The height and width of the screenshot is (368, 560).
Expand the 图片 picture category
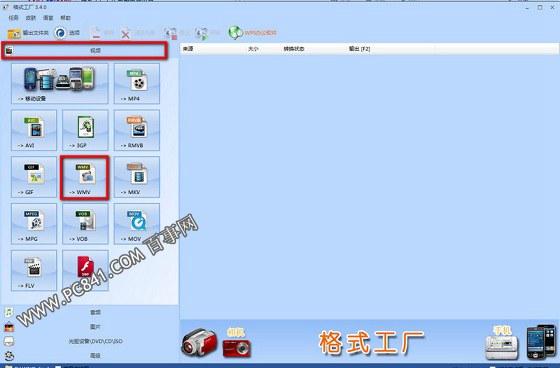point(89,327)
